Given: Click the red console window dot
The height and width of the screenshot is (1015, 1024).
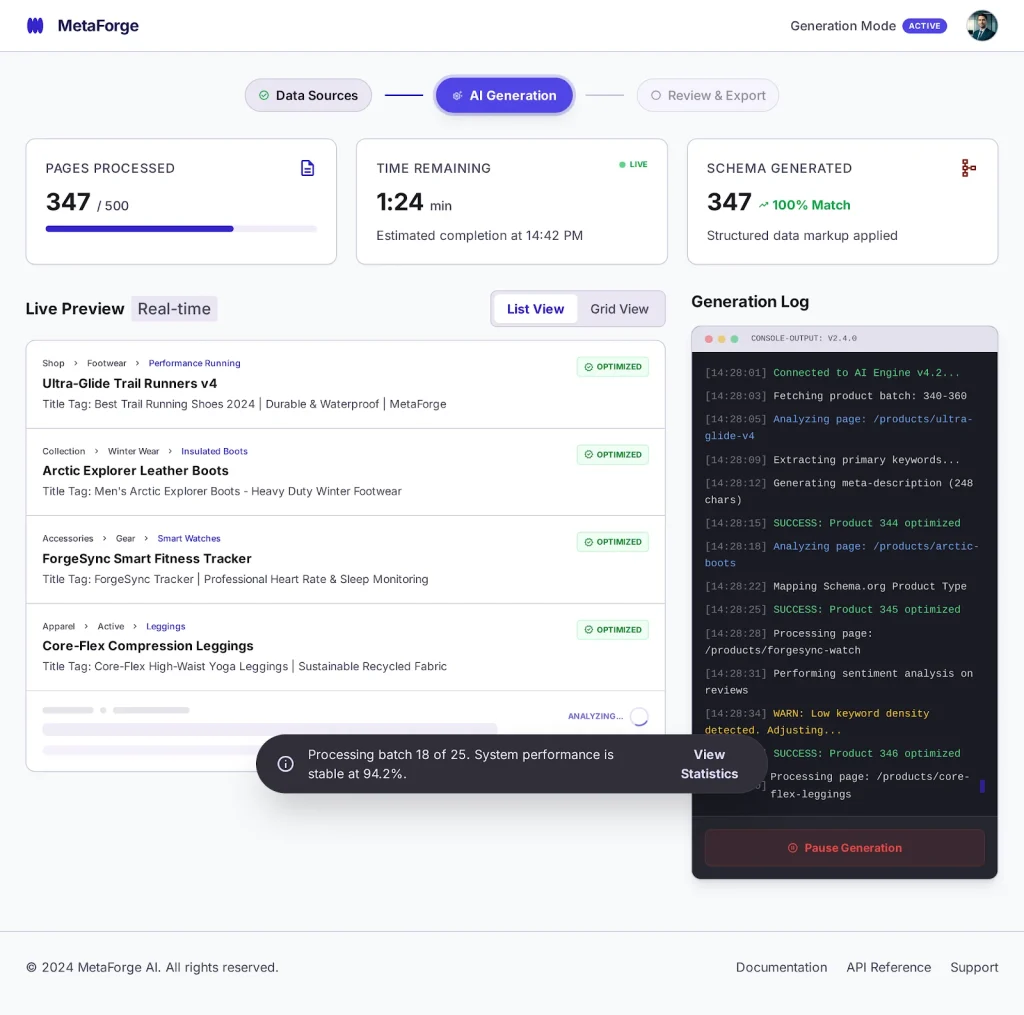Looking at the screenshot, I should pyautogui.click(x=709, y=339).
